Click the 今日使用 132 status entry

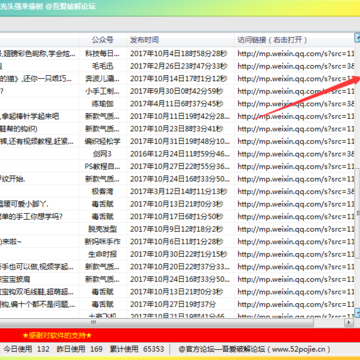pyautogui.click(x=26, y=349)
